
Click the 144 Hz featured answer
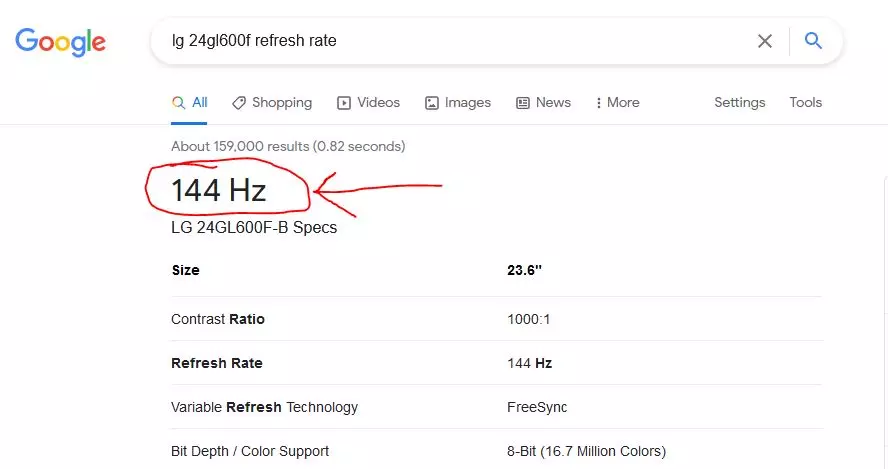(219, 190)
